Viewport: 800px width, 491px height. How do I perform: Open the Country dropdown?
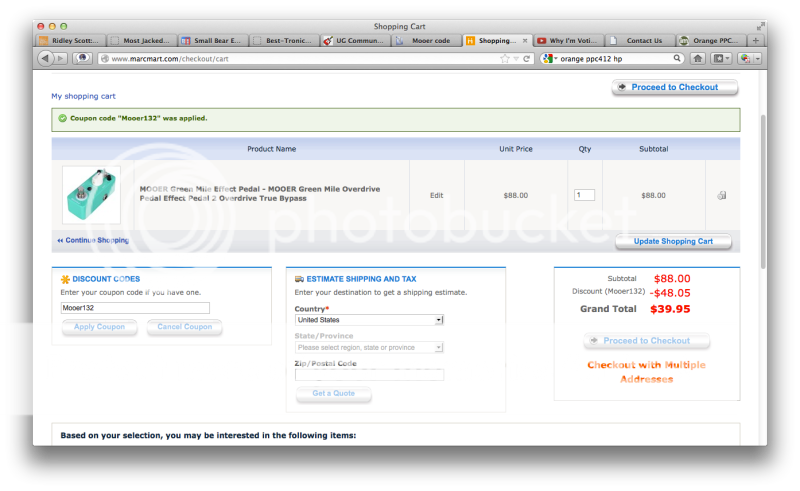[x=369, y=320]
